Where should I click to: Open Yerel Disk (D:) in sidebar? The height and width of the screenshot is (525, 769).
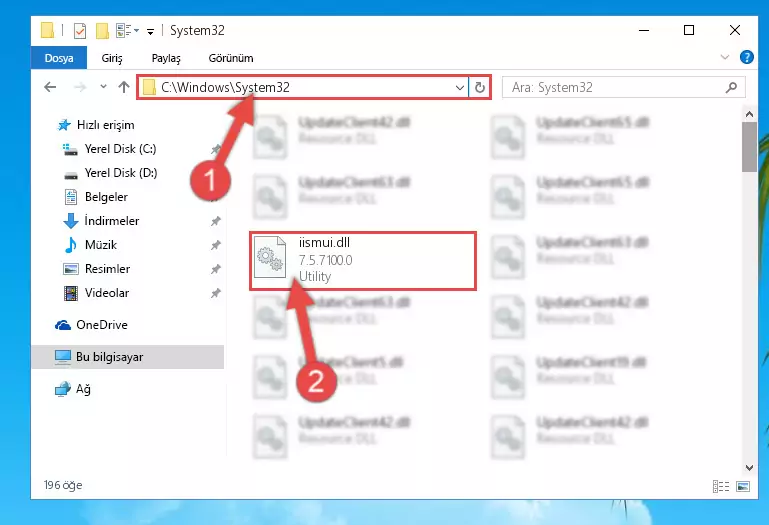[x=121, y=173]
